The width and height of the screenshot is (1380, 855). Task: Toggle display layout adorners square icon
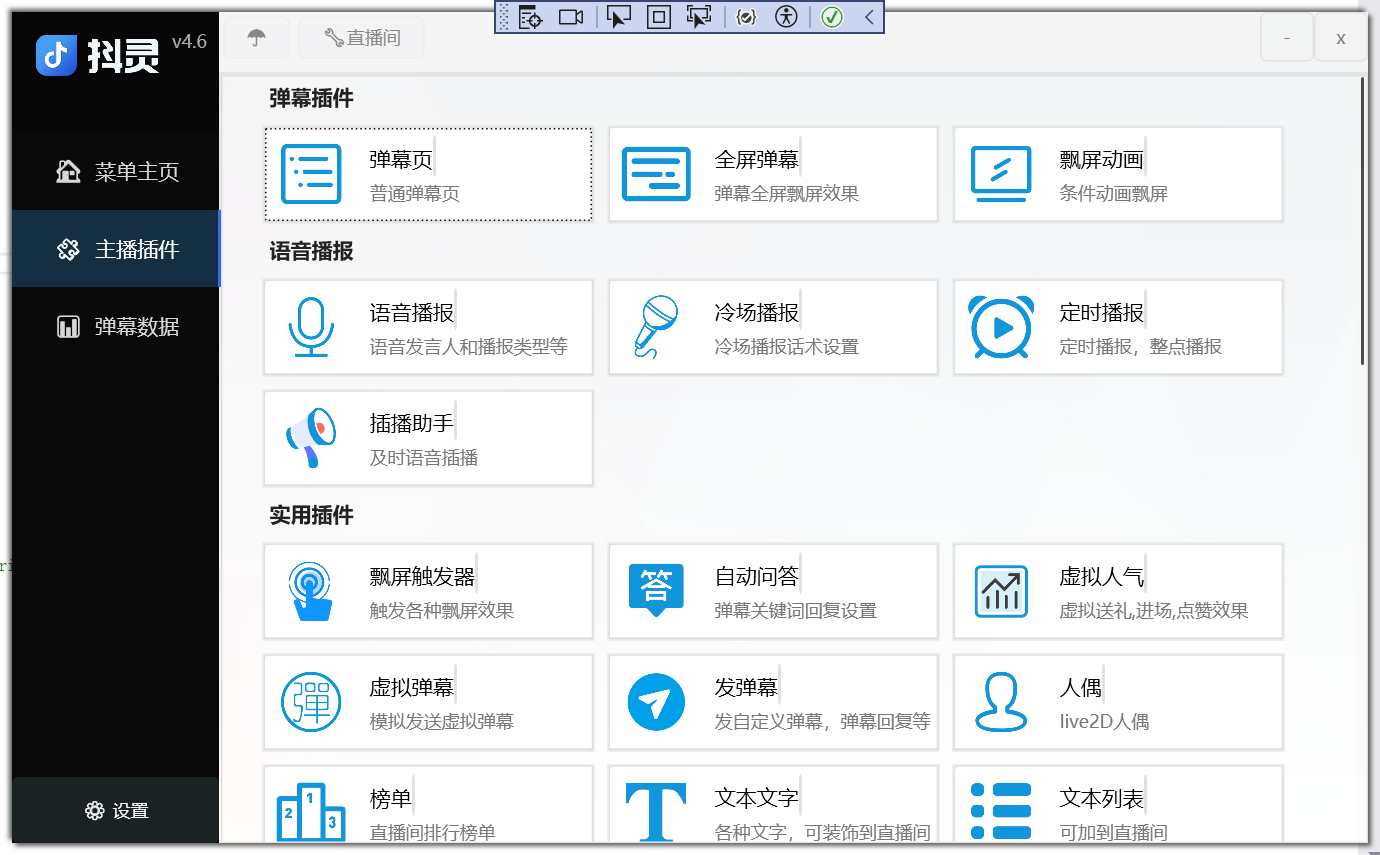coord(658,16)
